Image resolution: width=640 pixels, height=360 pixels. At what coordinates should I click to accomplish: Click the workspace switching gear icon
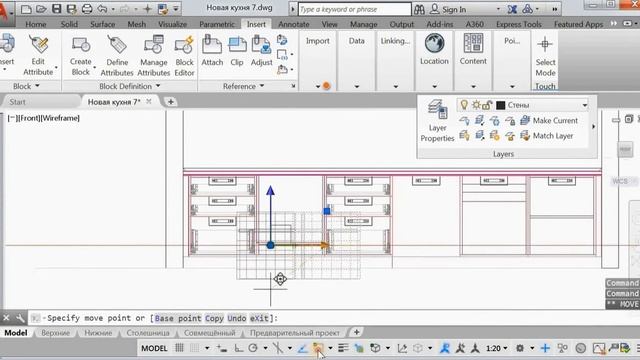pyautogui.click(x=520, y=348)
